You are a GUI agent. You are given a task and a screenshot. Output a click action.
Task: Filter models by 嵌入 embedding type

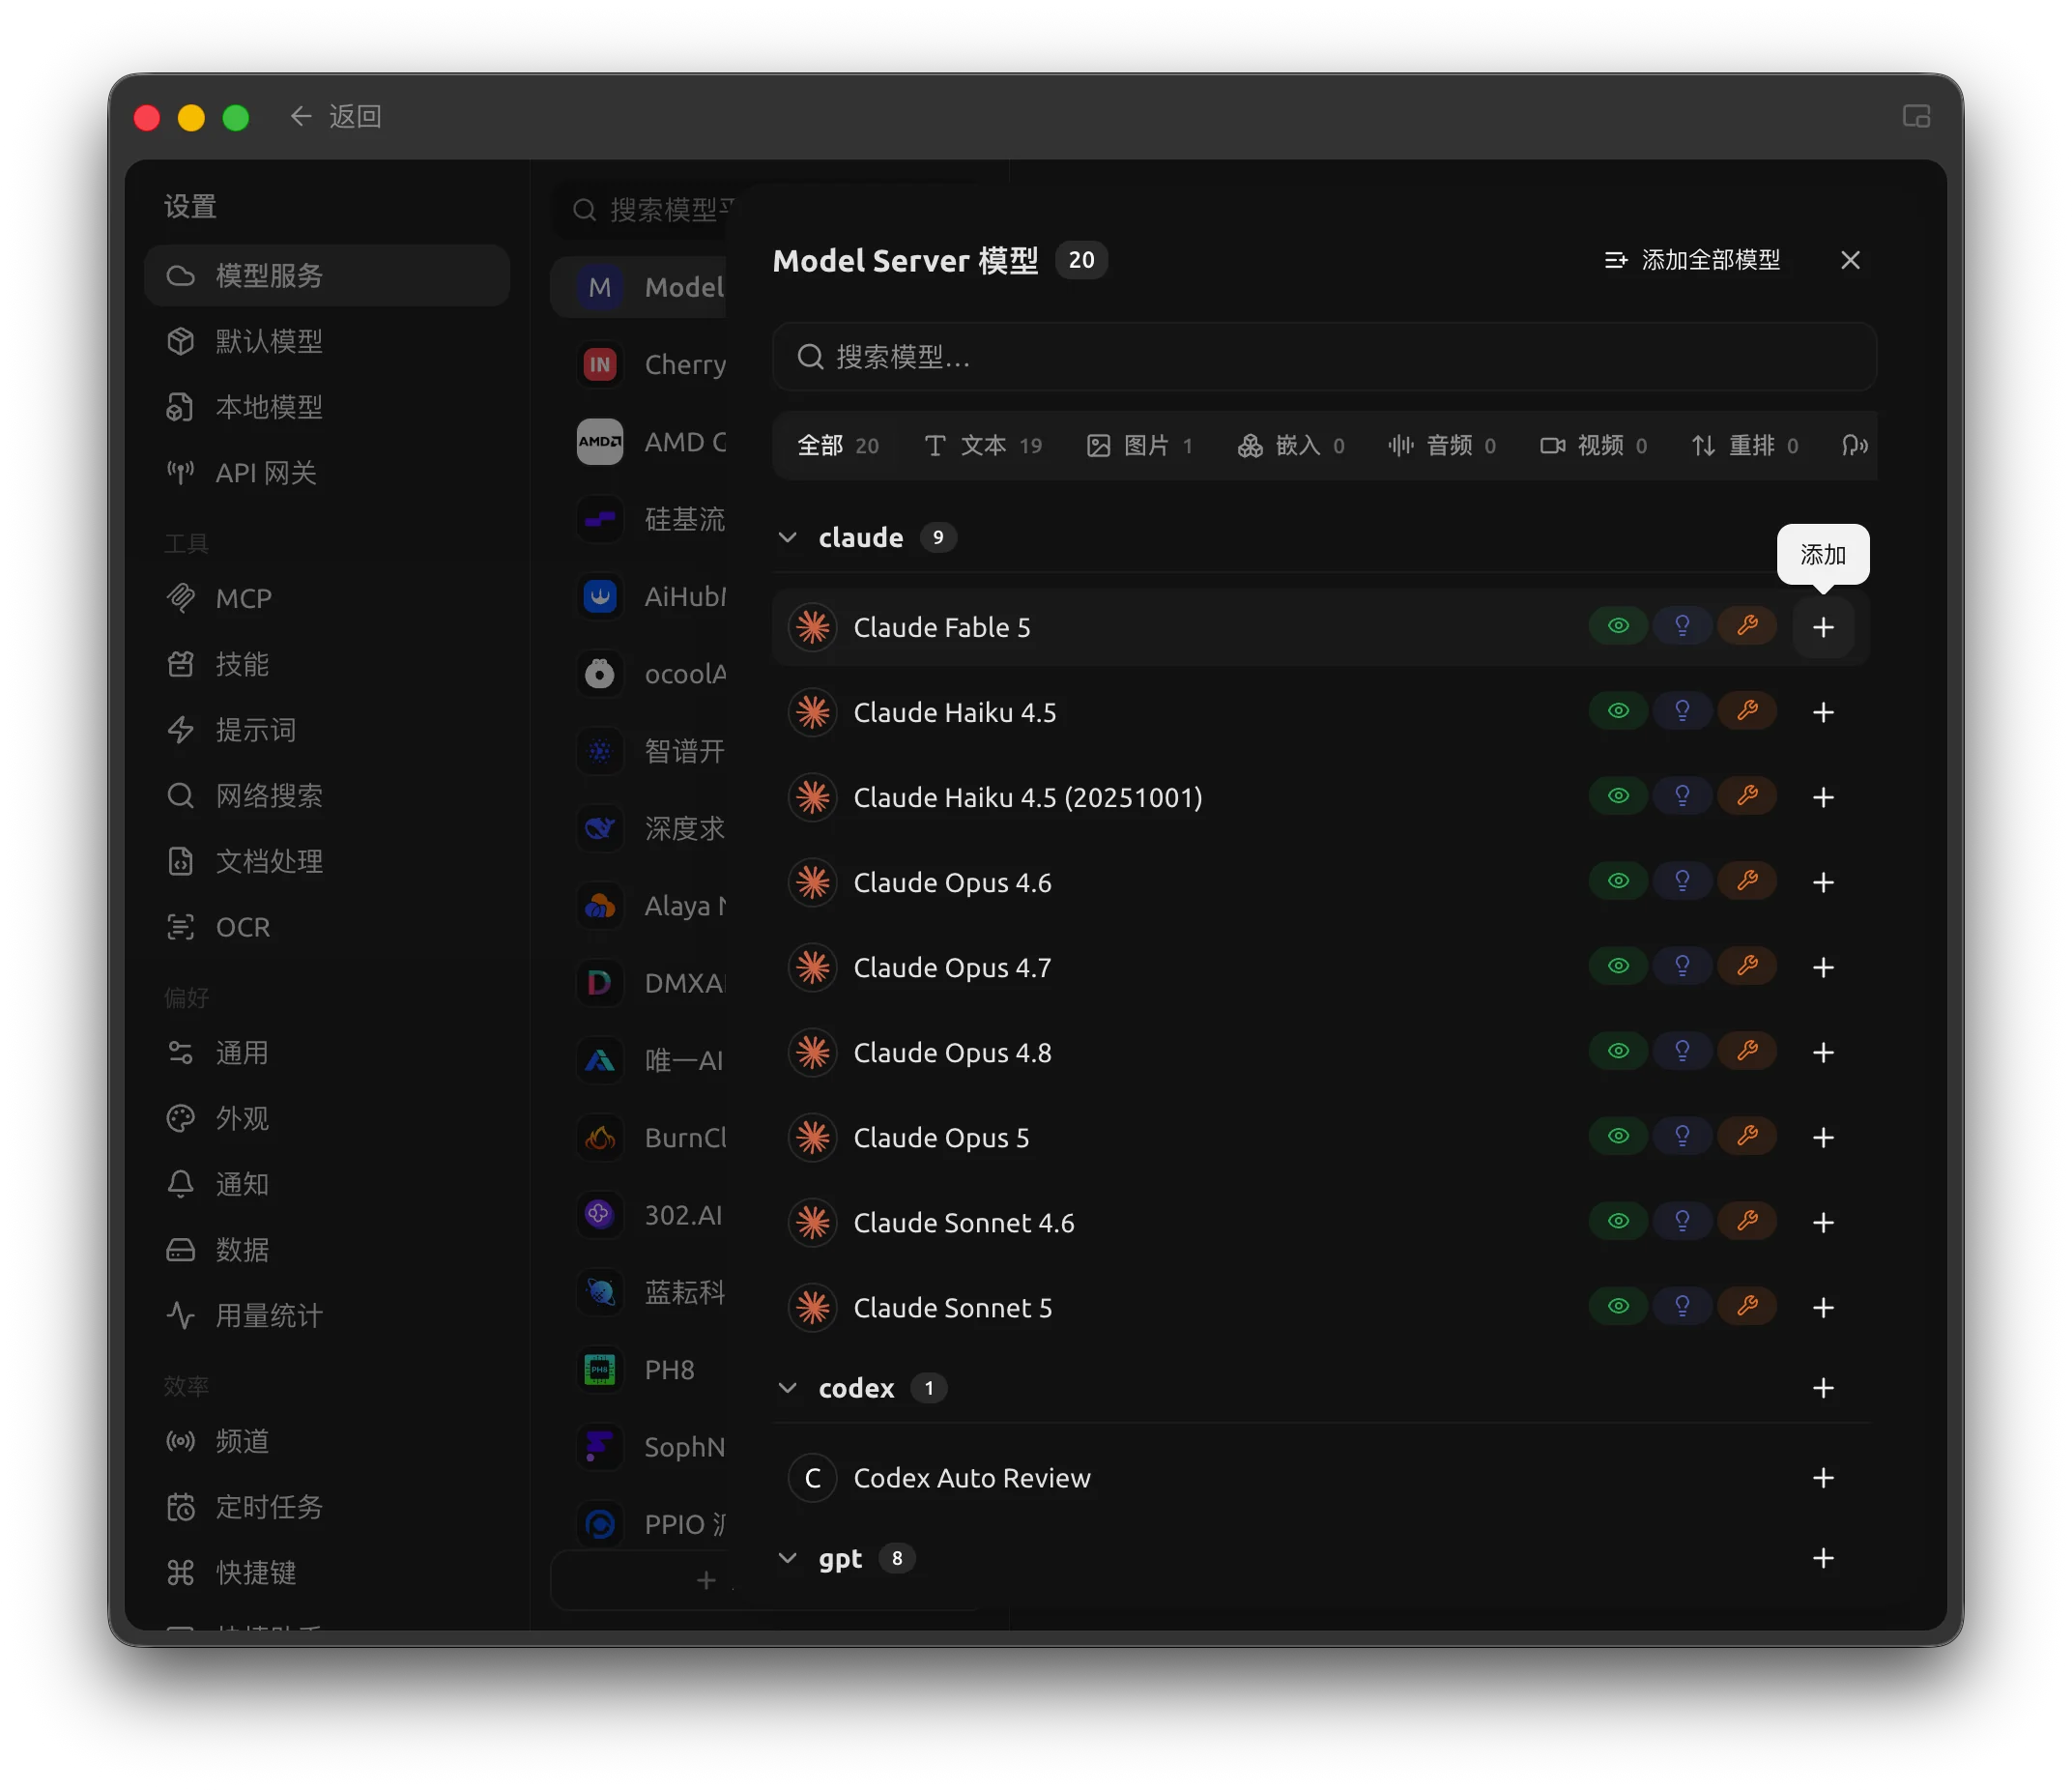1291,446
